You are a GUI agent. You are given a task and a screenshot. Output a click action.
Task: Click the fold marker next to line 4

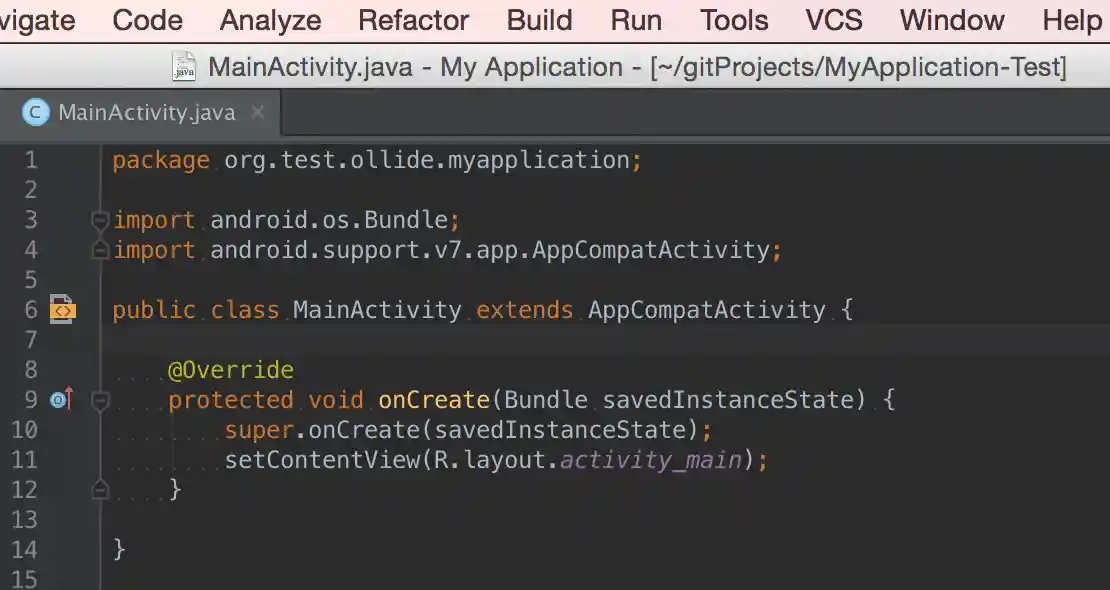[x=99, y=250]
